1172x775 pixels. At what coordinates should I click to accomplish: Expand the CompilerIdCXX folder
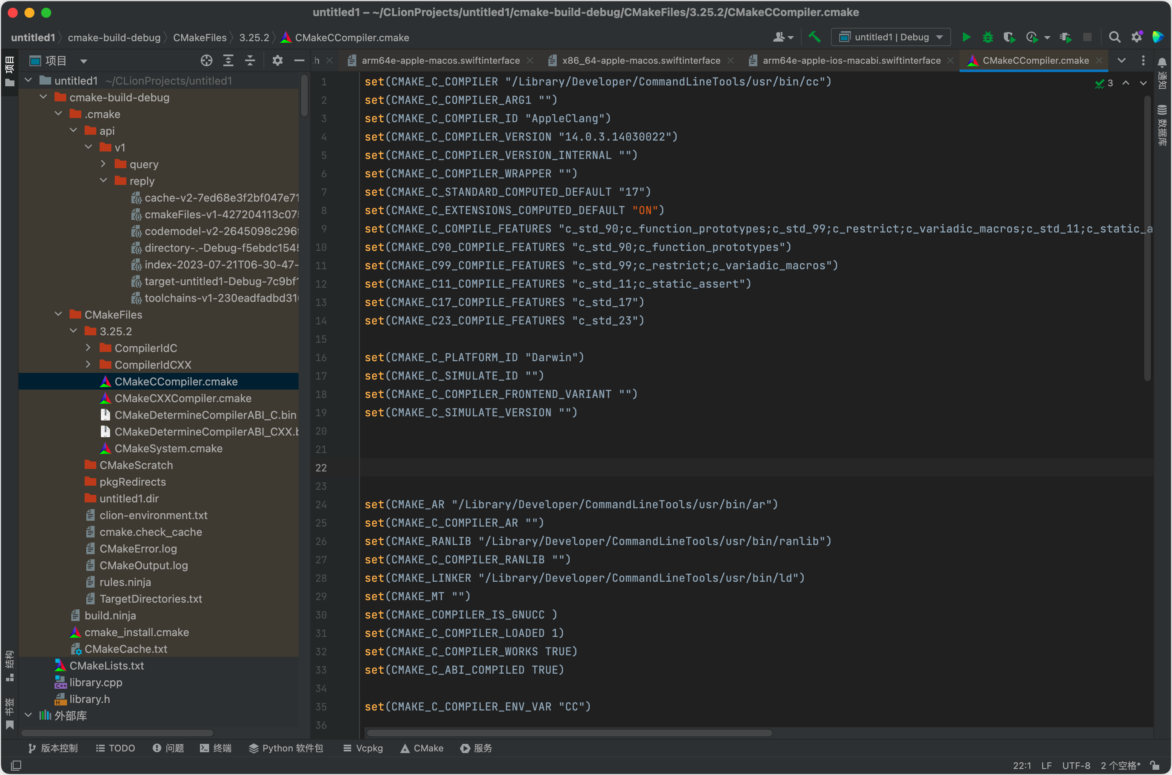88,365
